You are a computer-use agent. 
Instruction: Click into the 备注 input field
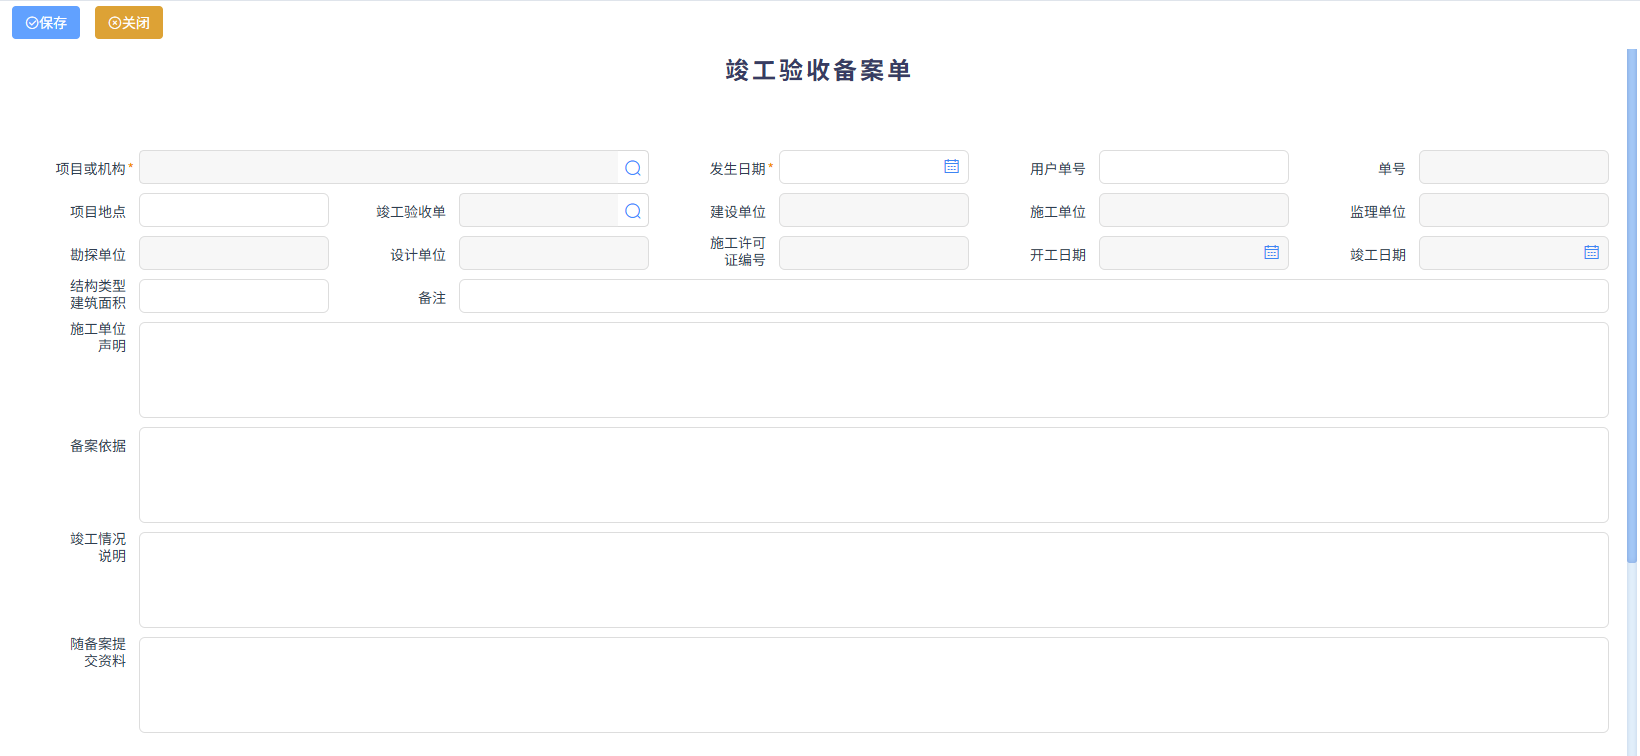(1034, 296)
